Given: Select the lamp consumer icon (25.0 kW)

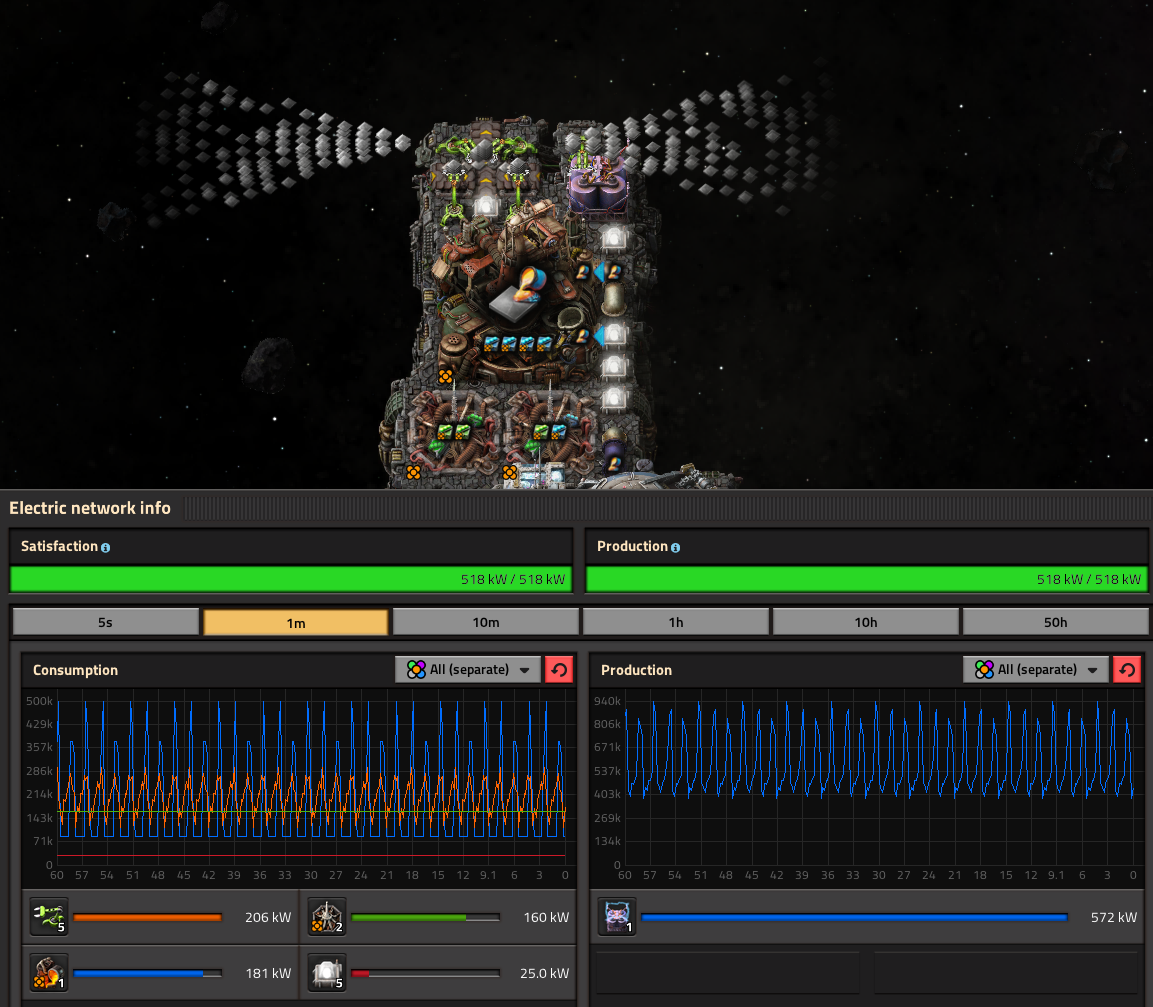Looking at the screenshot, I should [326, 972].
